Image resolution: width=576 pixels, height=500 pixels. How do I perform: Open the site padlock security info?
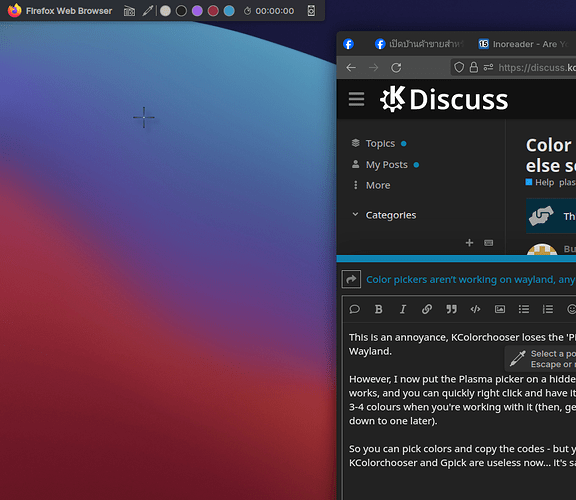tap(474, 67)
